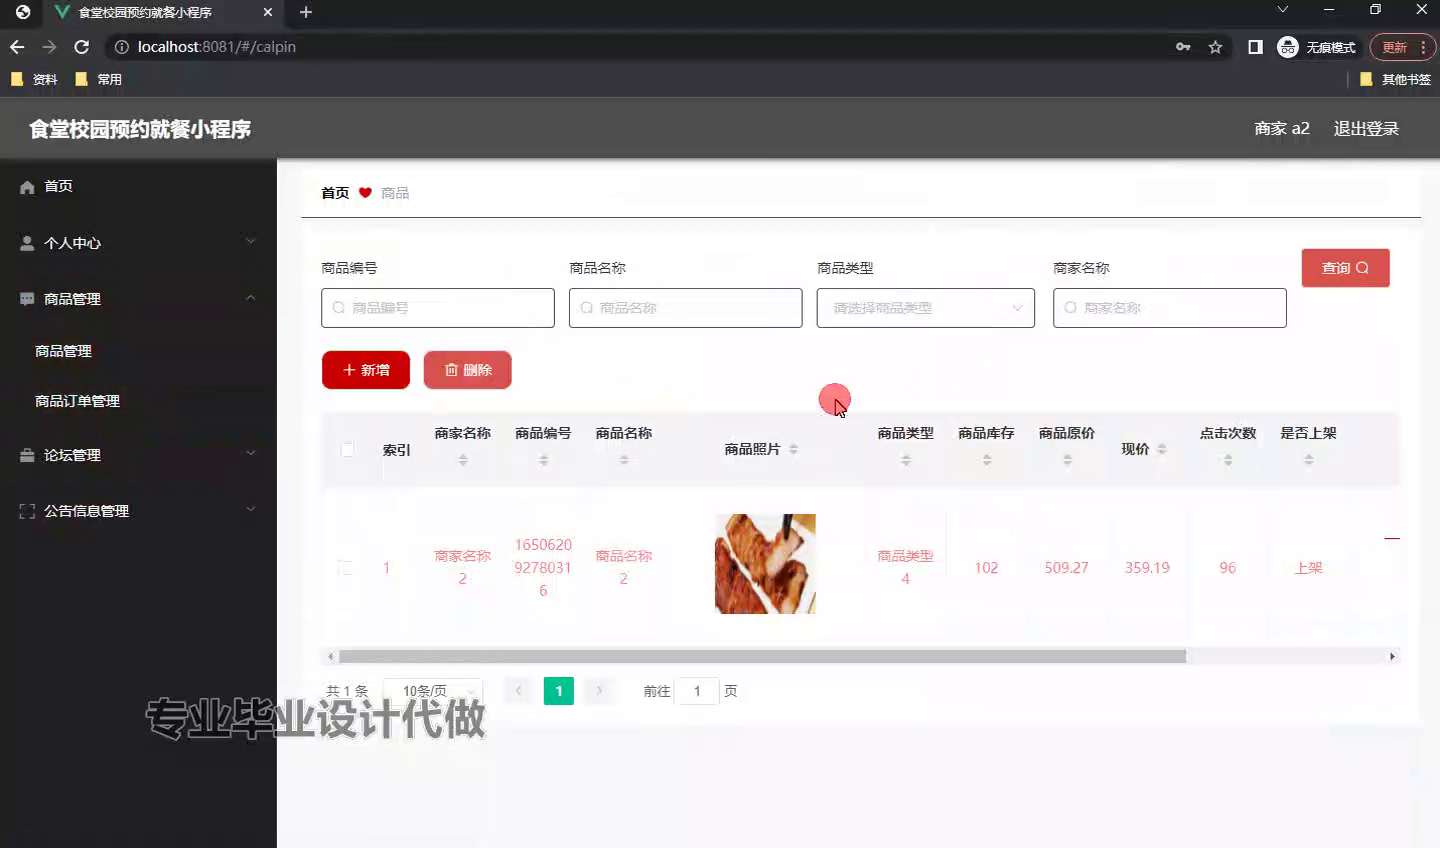The height and width of the screenshot is (848, 1440).
Task: Sort by 是否上架 column
Action: click(x=1309, y=460)
